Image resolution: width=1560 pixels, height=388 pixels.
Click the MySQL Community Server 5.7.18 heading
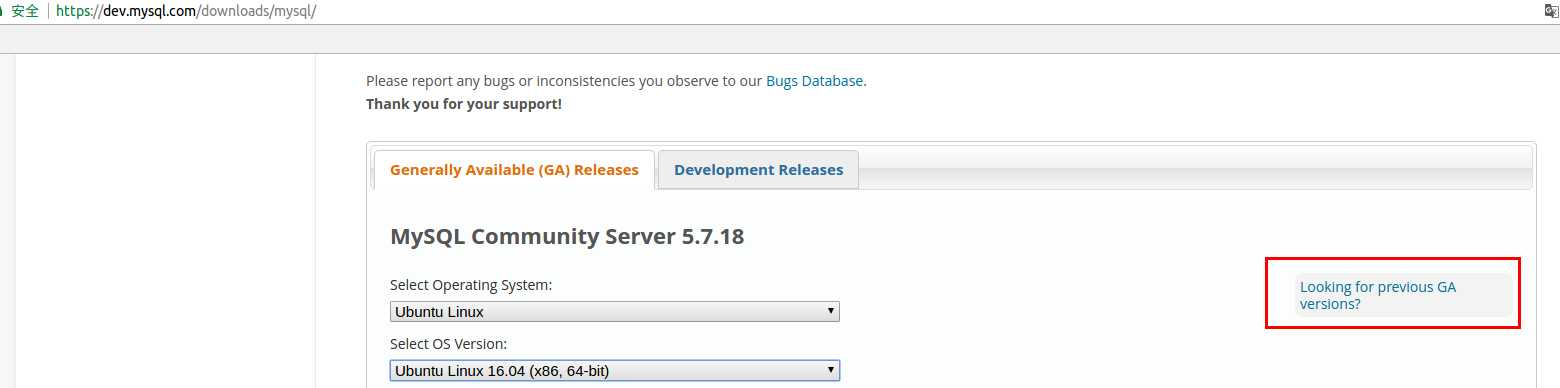click(x=567, y=237)
